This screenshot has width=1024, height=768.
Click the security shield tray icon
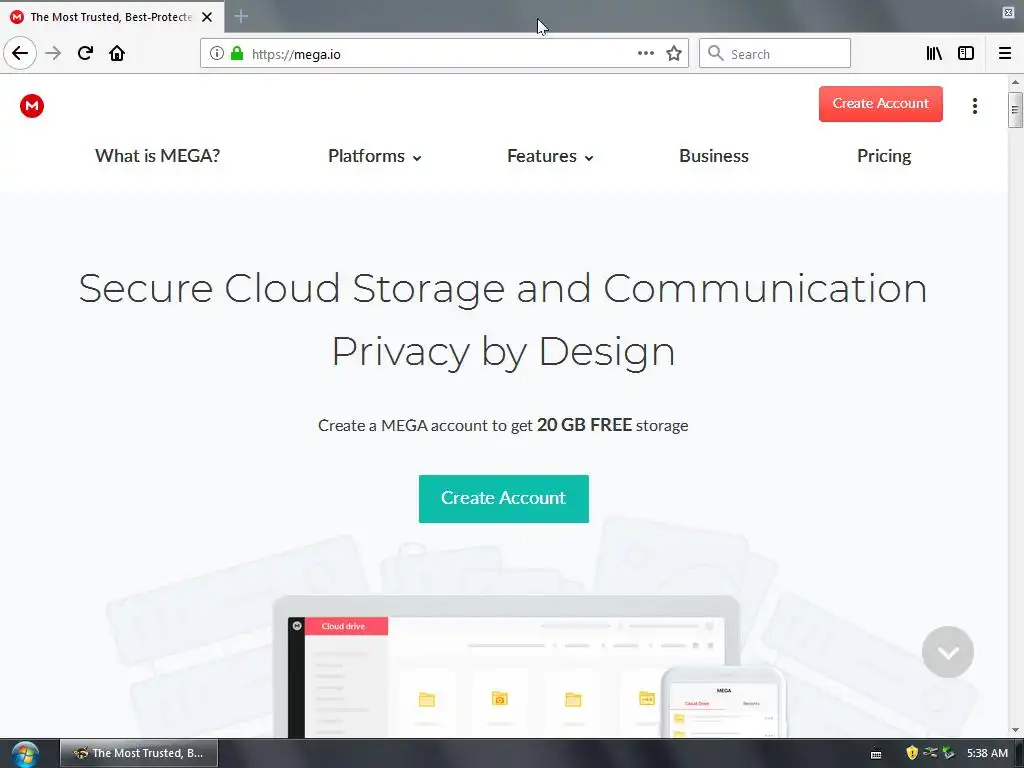click(912, 753)
